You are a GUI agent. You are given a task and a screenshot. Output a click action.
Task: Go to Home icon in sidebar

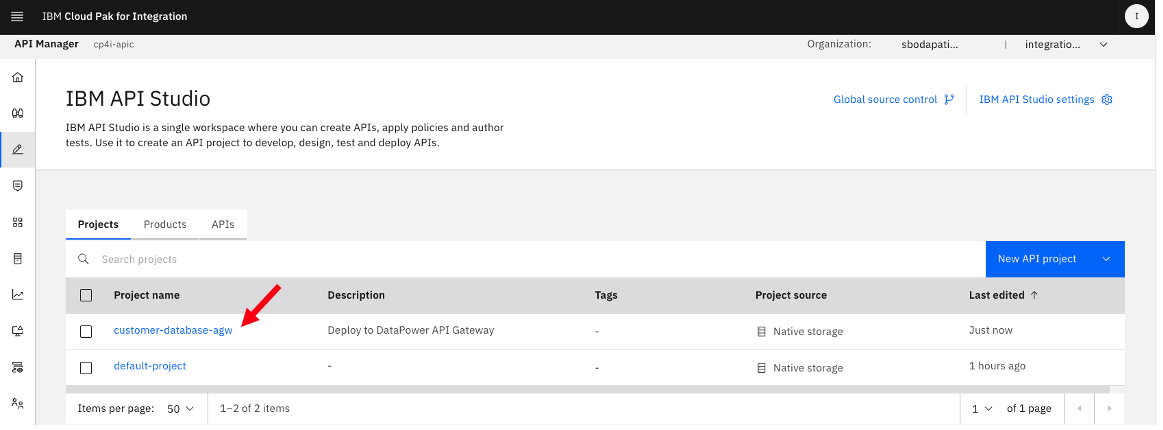(18, 77)
